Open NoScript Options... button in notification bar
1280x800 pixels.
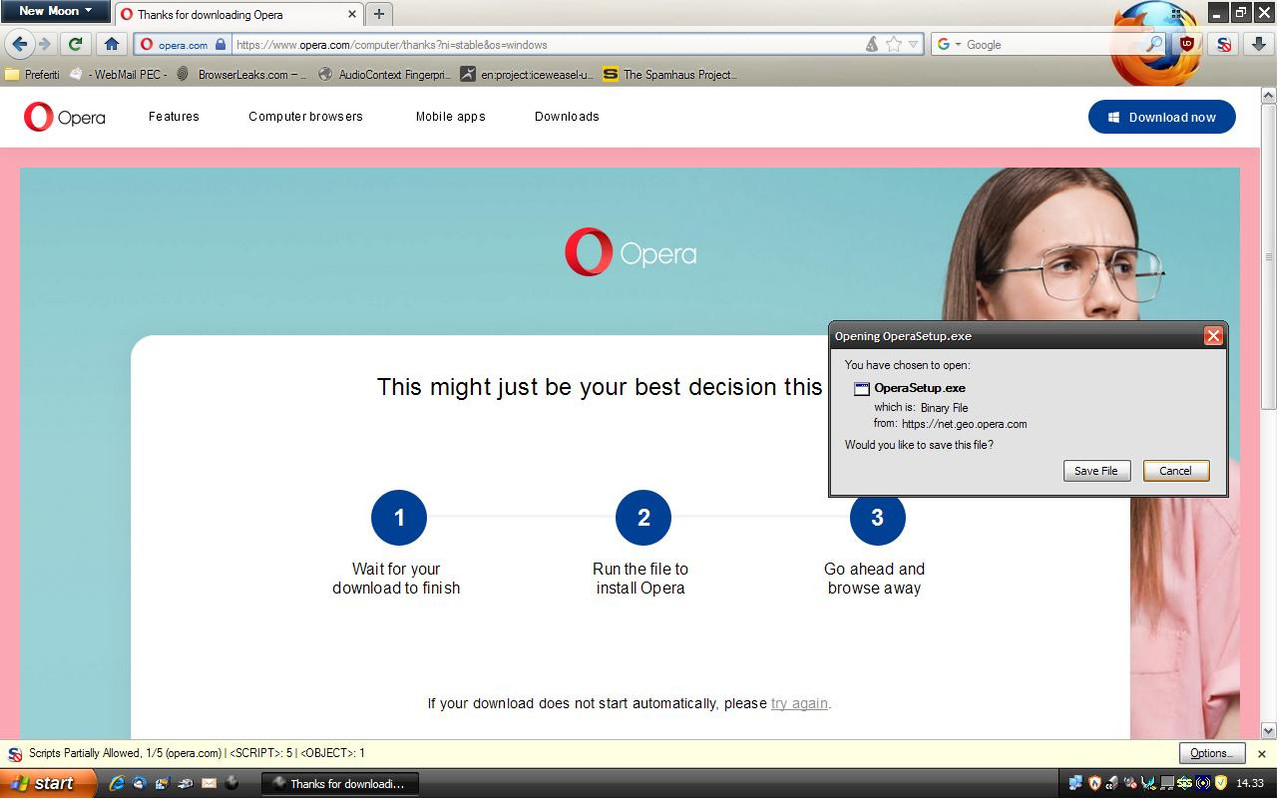1211,754
